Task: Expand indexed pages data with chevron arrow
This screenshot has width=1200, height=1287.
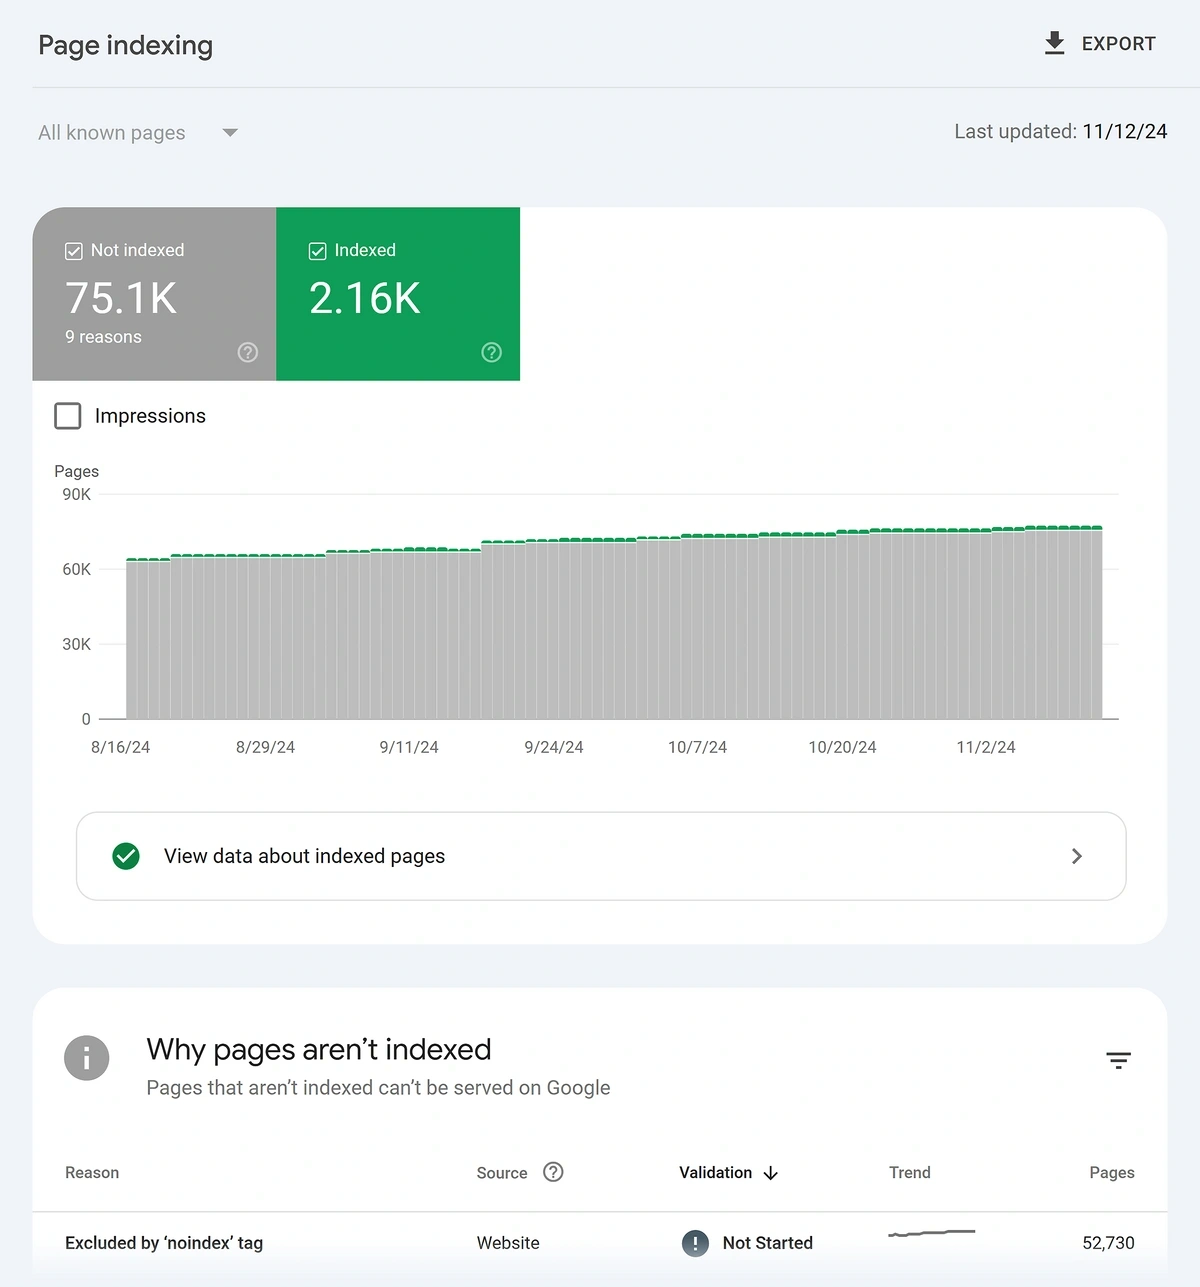Action: (1077, 856)
